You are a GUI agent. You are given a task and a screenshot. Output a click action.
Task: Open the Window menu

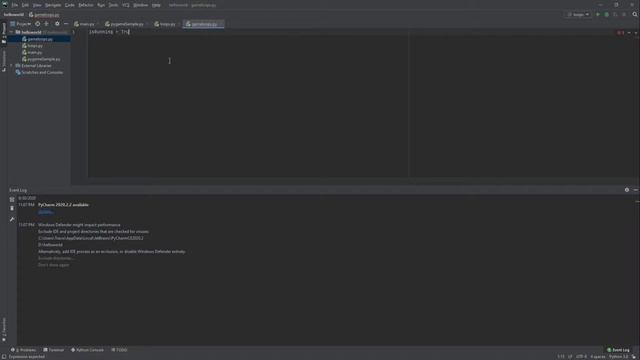tap(141, 5)
